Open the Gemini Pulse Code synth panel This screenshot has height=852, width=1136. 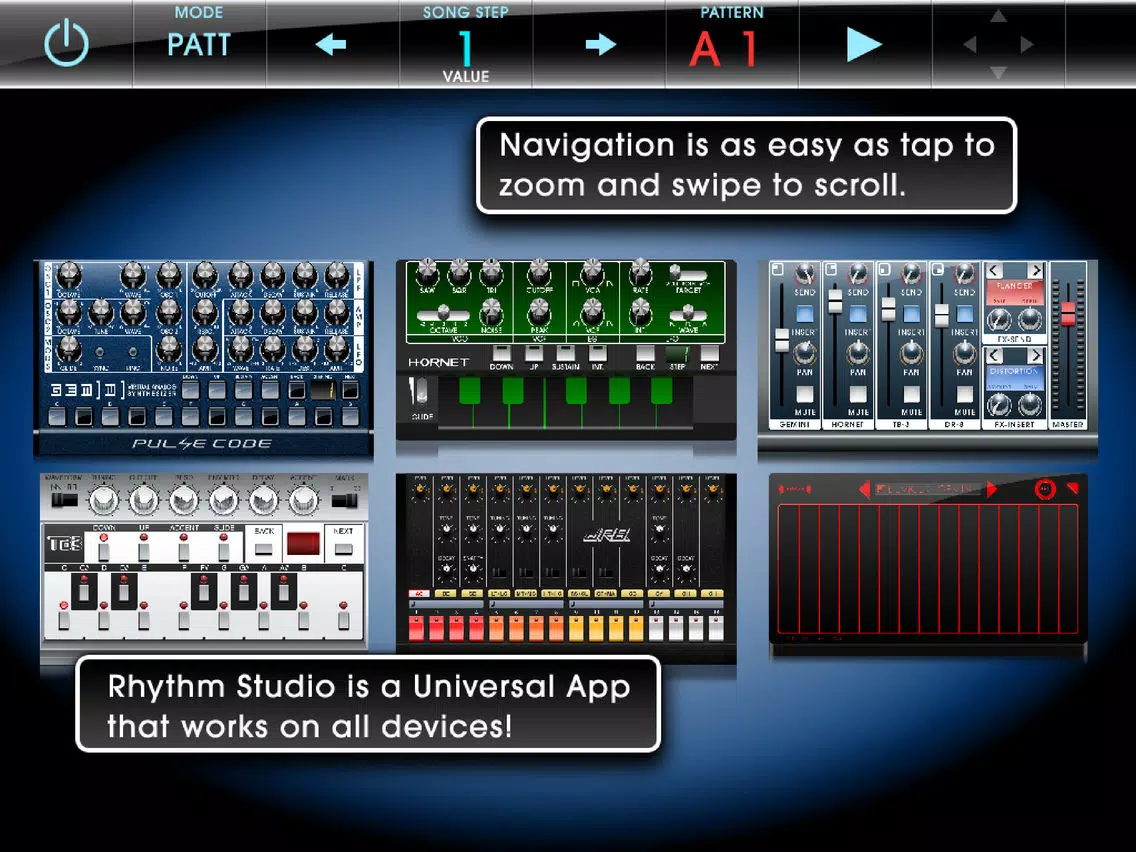(204, 358)
